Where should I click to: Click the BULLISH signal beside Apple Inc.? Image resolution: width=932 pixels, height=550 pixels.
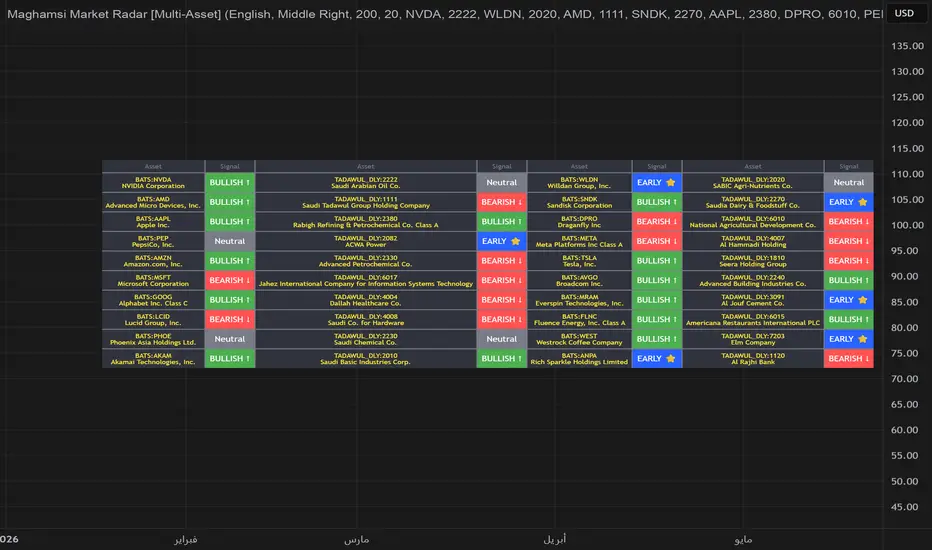[x=229, y=222]
